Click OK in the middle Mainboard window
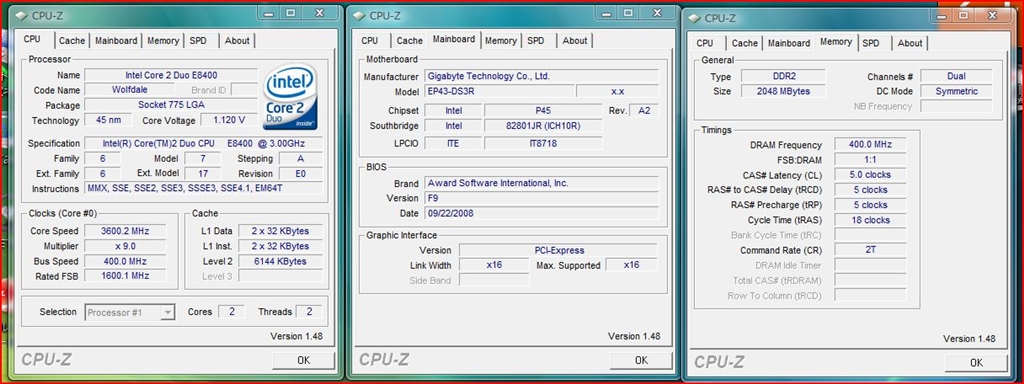 641,360
